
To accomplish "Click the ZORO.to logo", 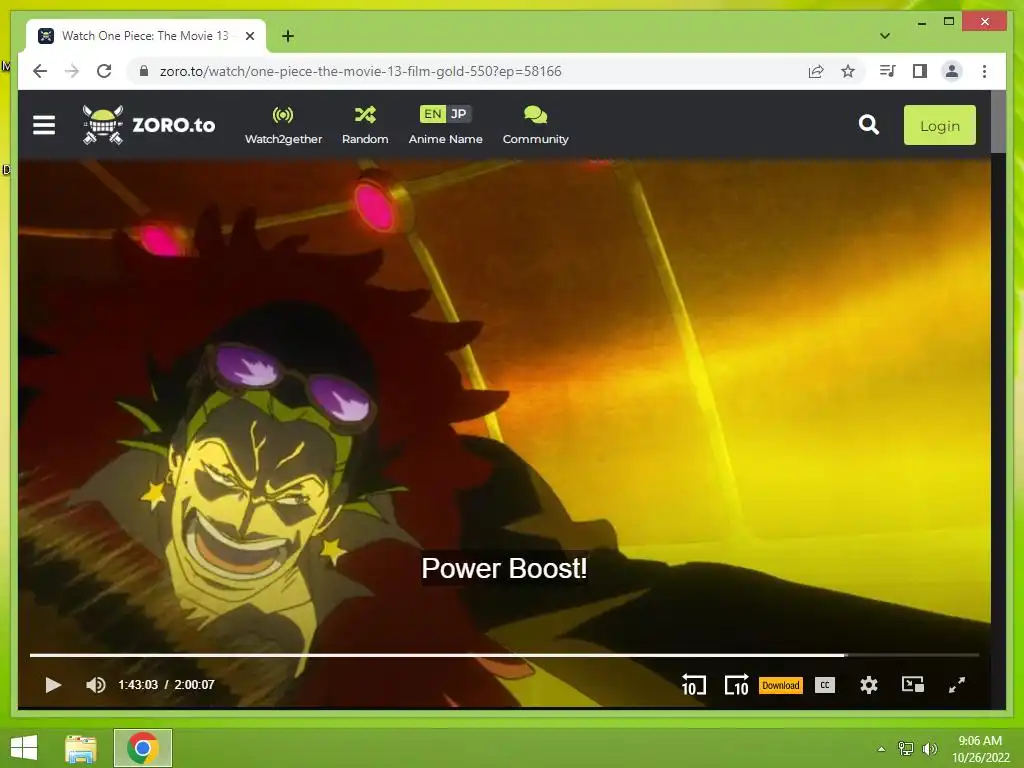I will [149, 124].
